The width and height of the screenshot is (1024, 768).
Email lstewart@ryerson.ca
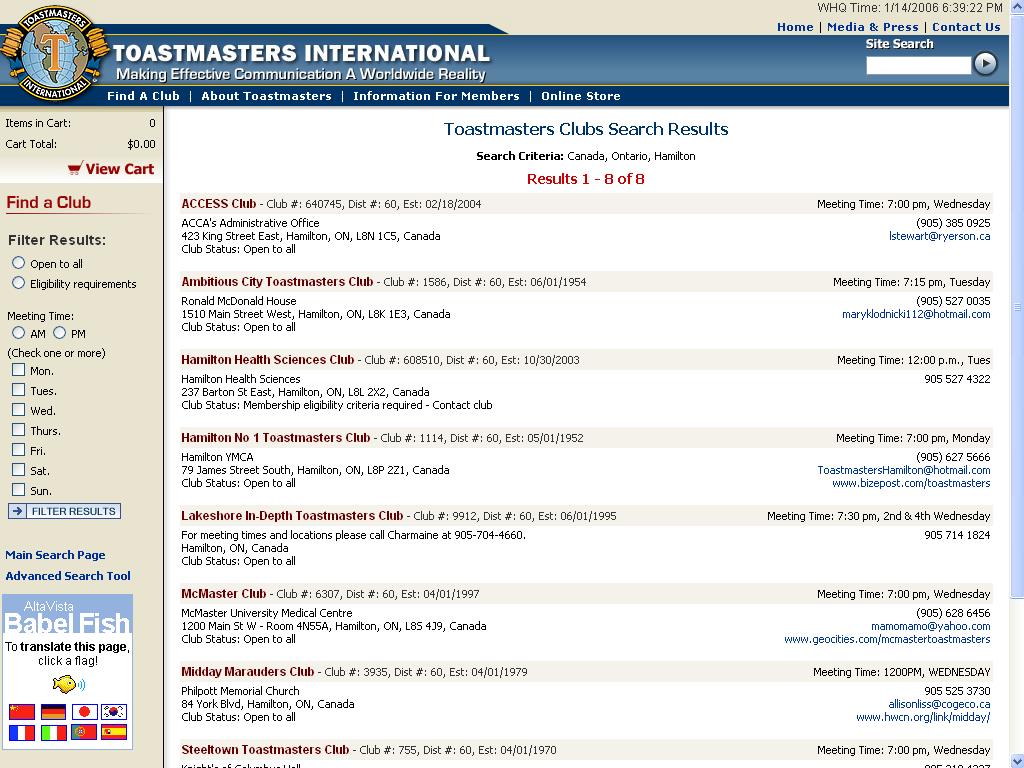939,236
